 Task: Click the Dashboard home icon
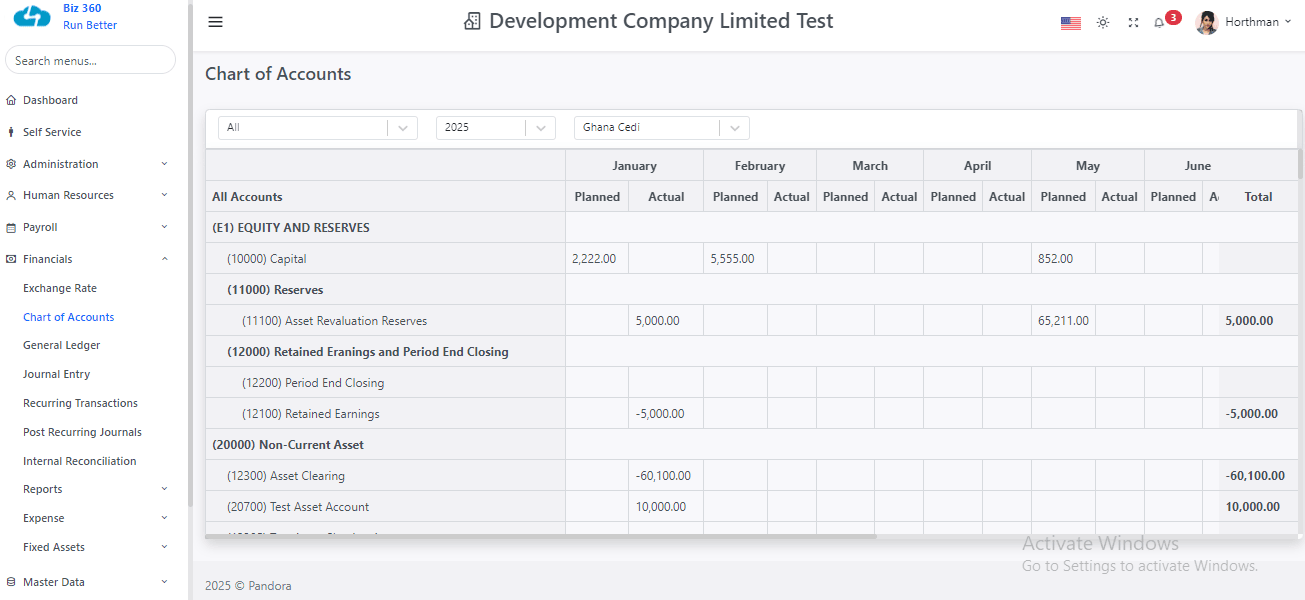[11, 100]
